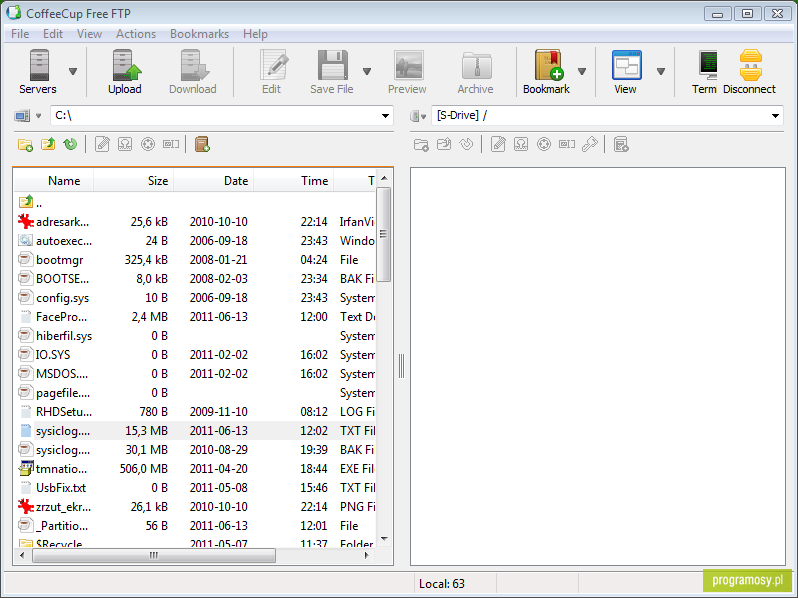Open remote server selector arrow

(x=423, y=117)
